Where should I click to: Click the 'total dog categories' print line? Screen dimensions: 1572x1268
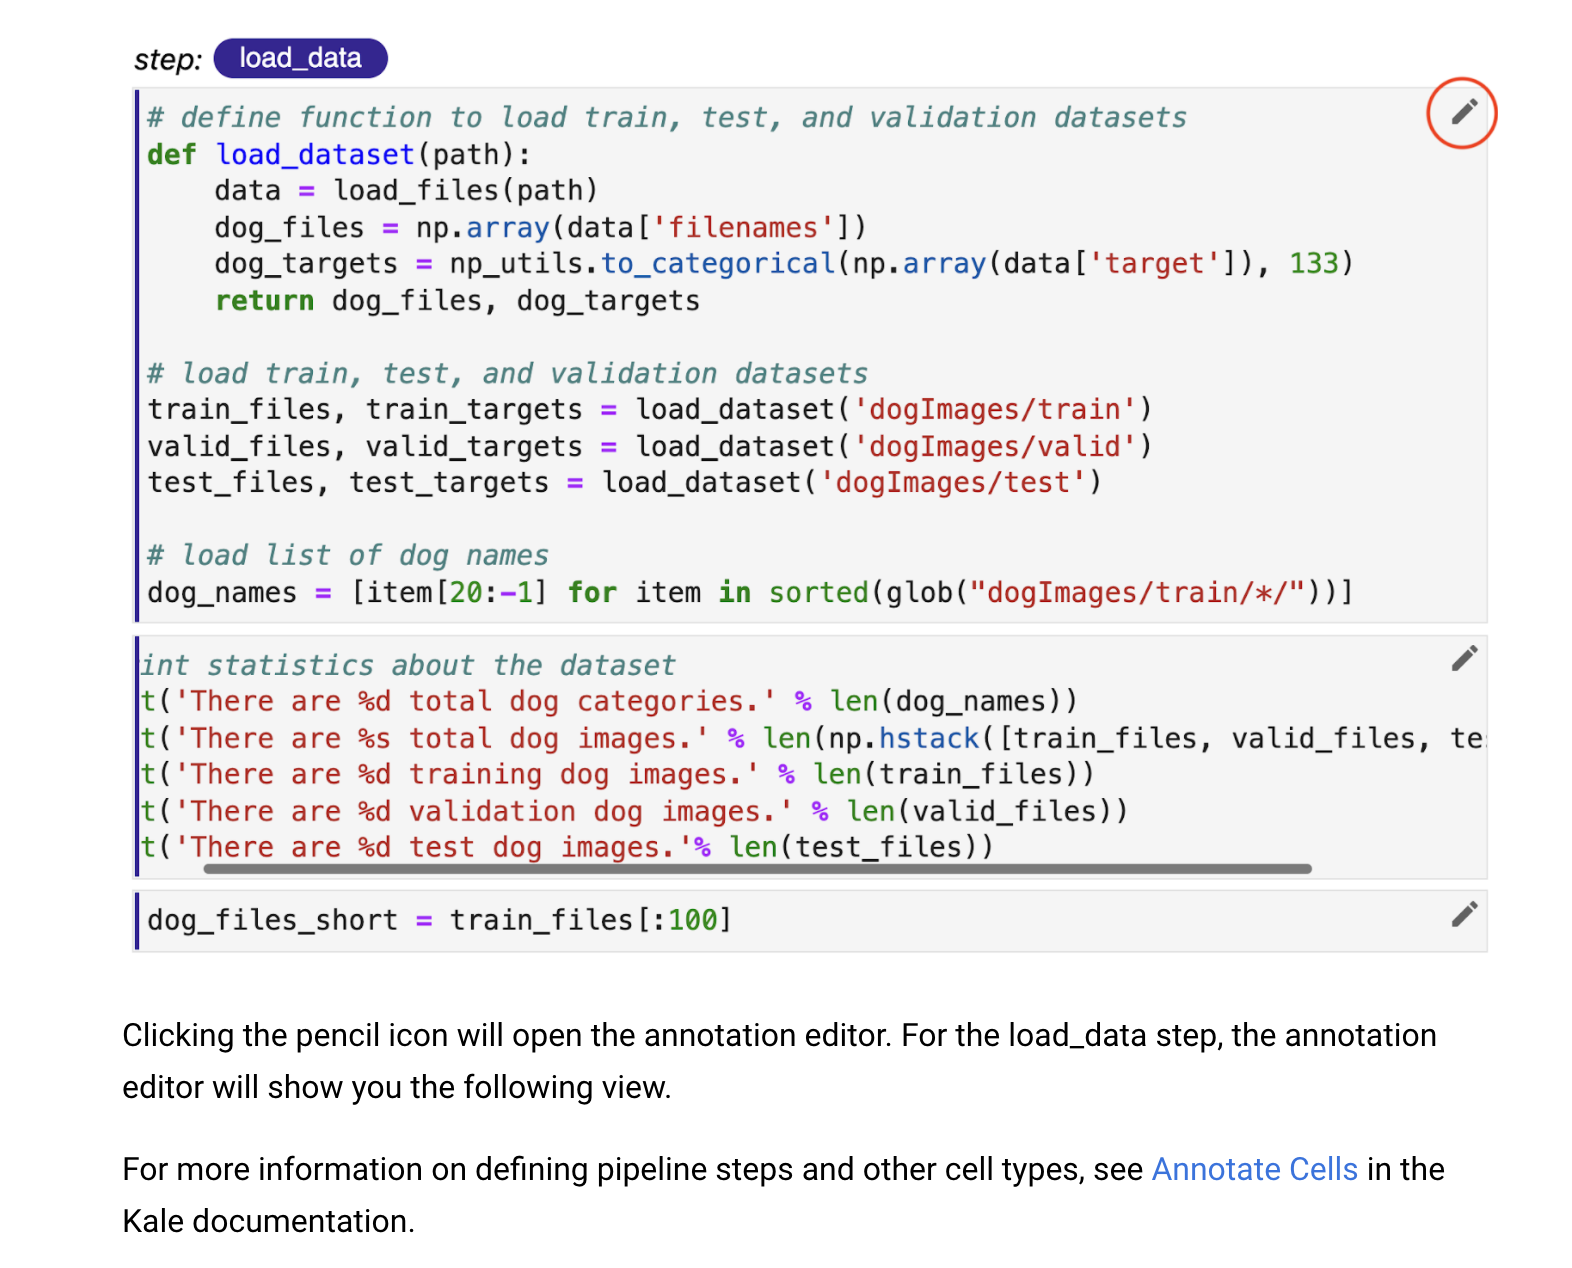(608, 701)
